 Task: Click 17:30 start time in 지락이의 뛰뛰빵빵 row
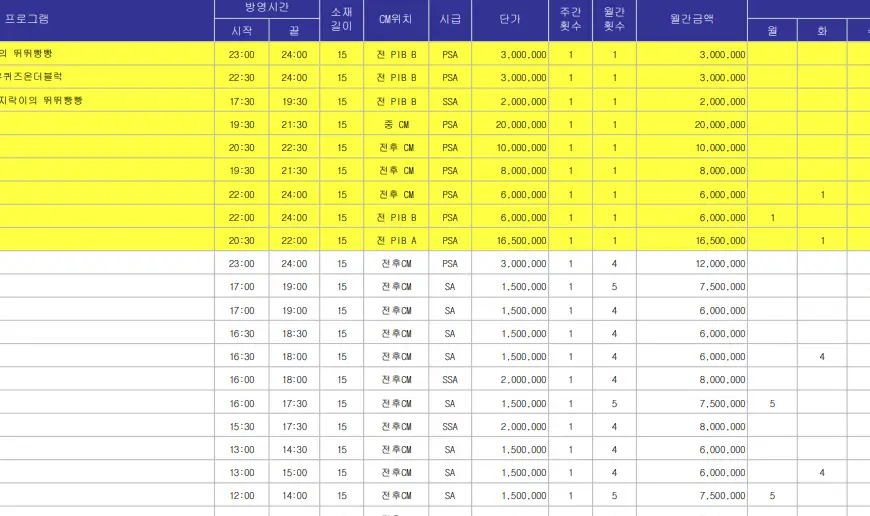click(x=241, y=102)
